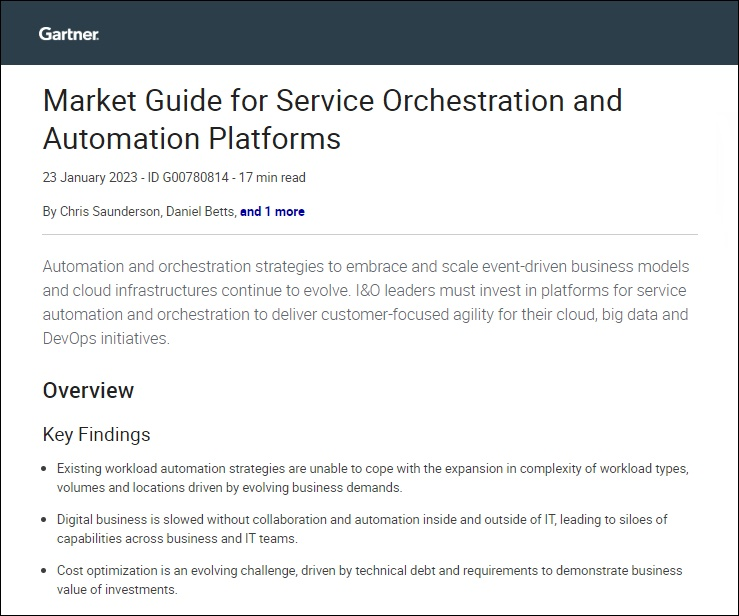
Task: Click the bullet marker before "Existing workload"
Action: coord(46,468)
